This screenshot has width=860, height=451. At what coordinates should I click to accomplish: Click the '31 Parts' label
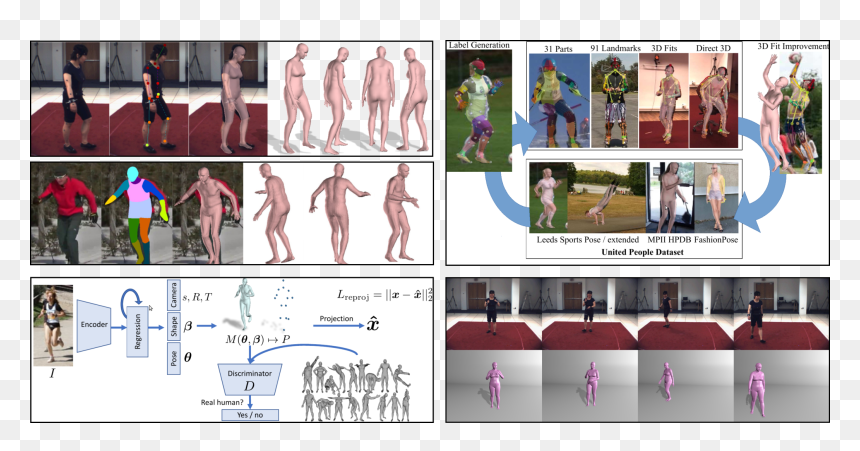(558, 49)
